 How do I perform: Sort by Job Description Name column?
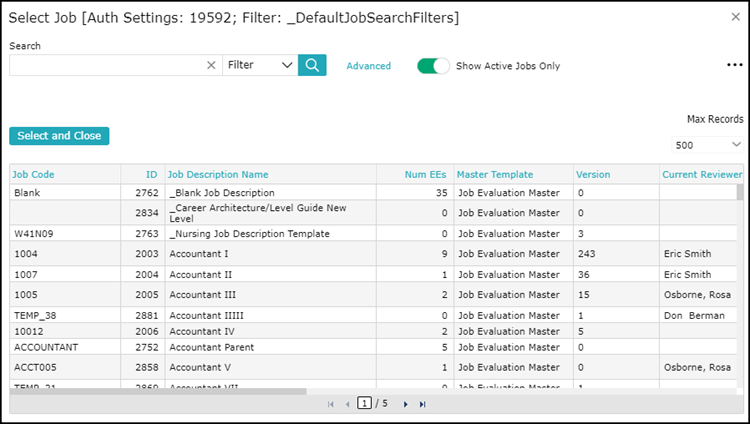218,175
